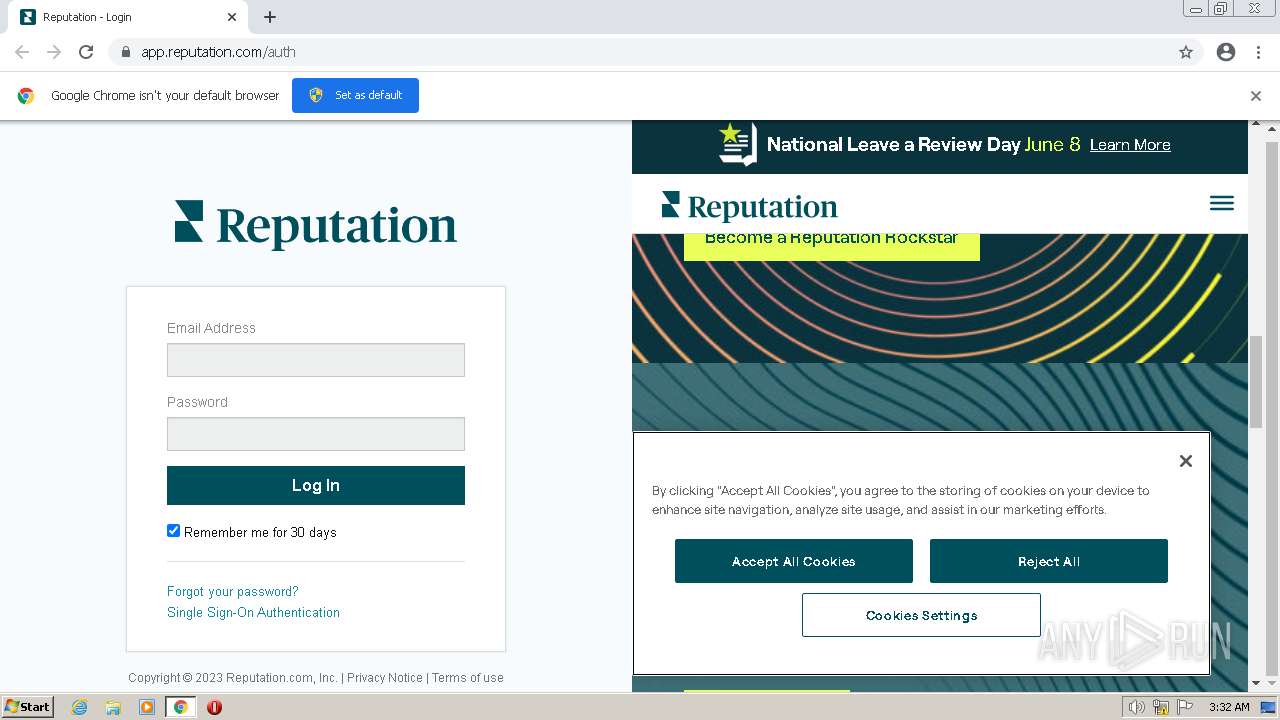Open the Windows Start menu
Screen dimensions: 1280x720
pos(27,707)
